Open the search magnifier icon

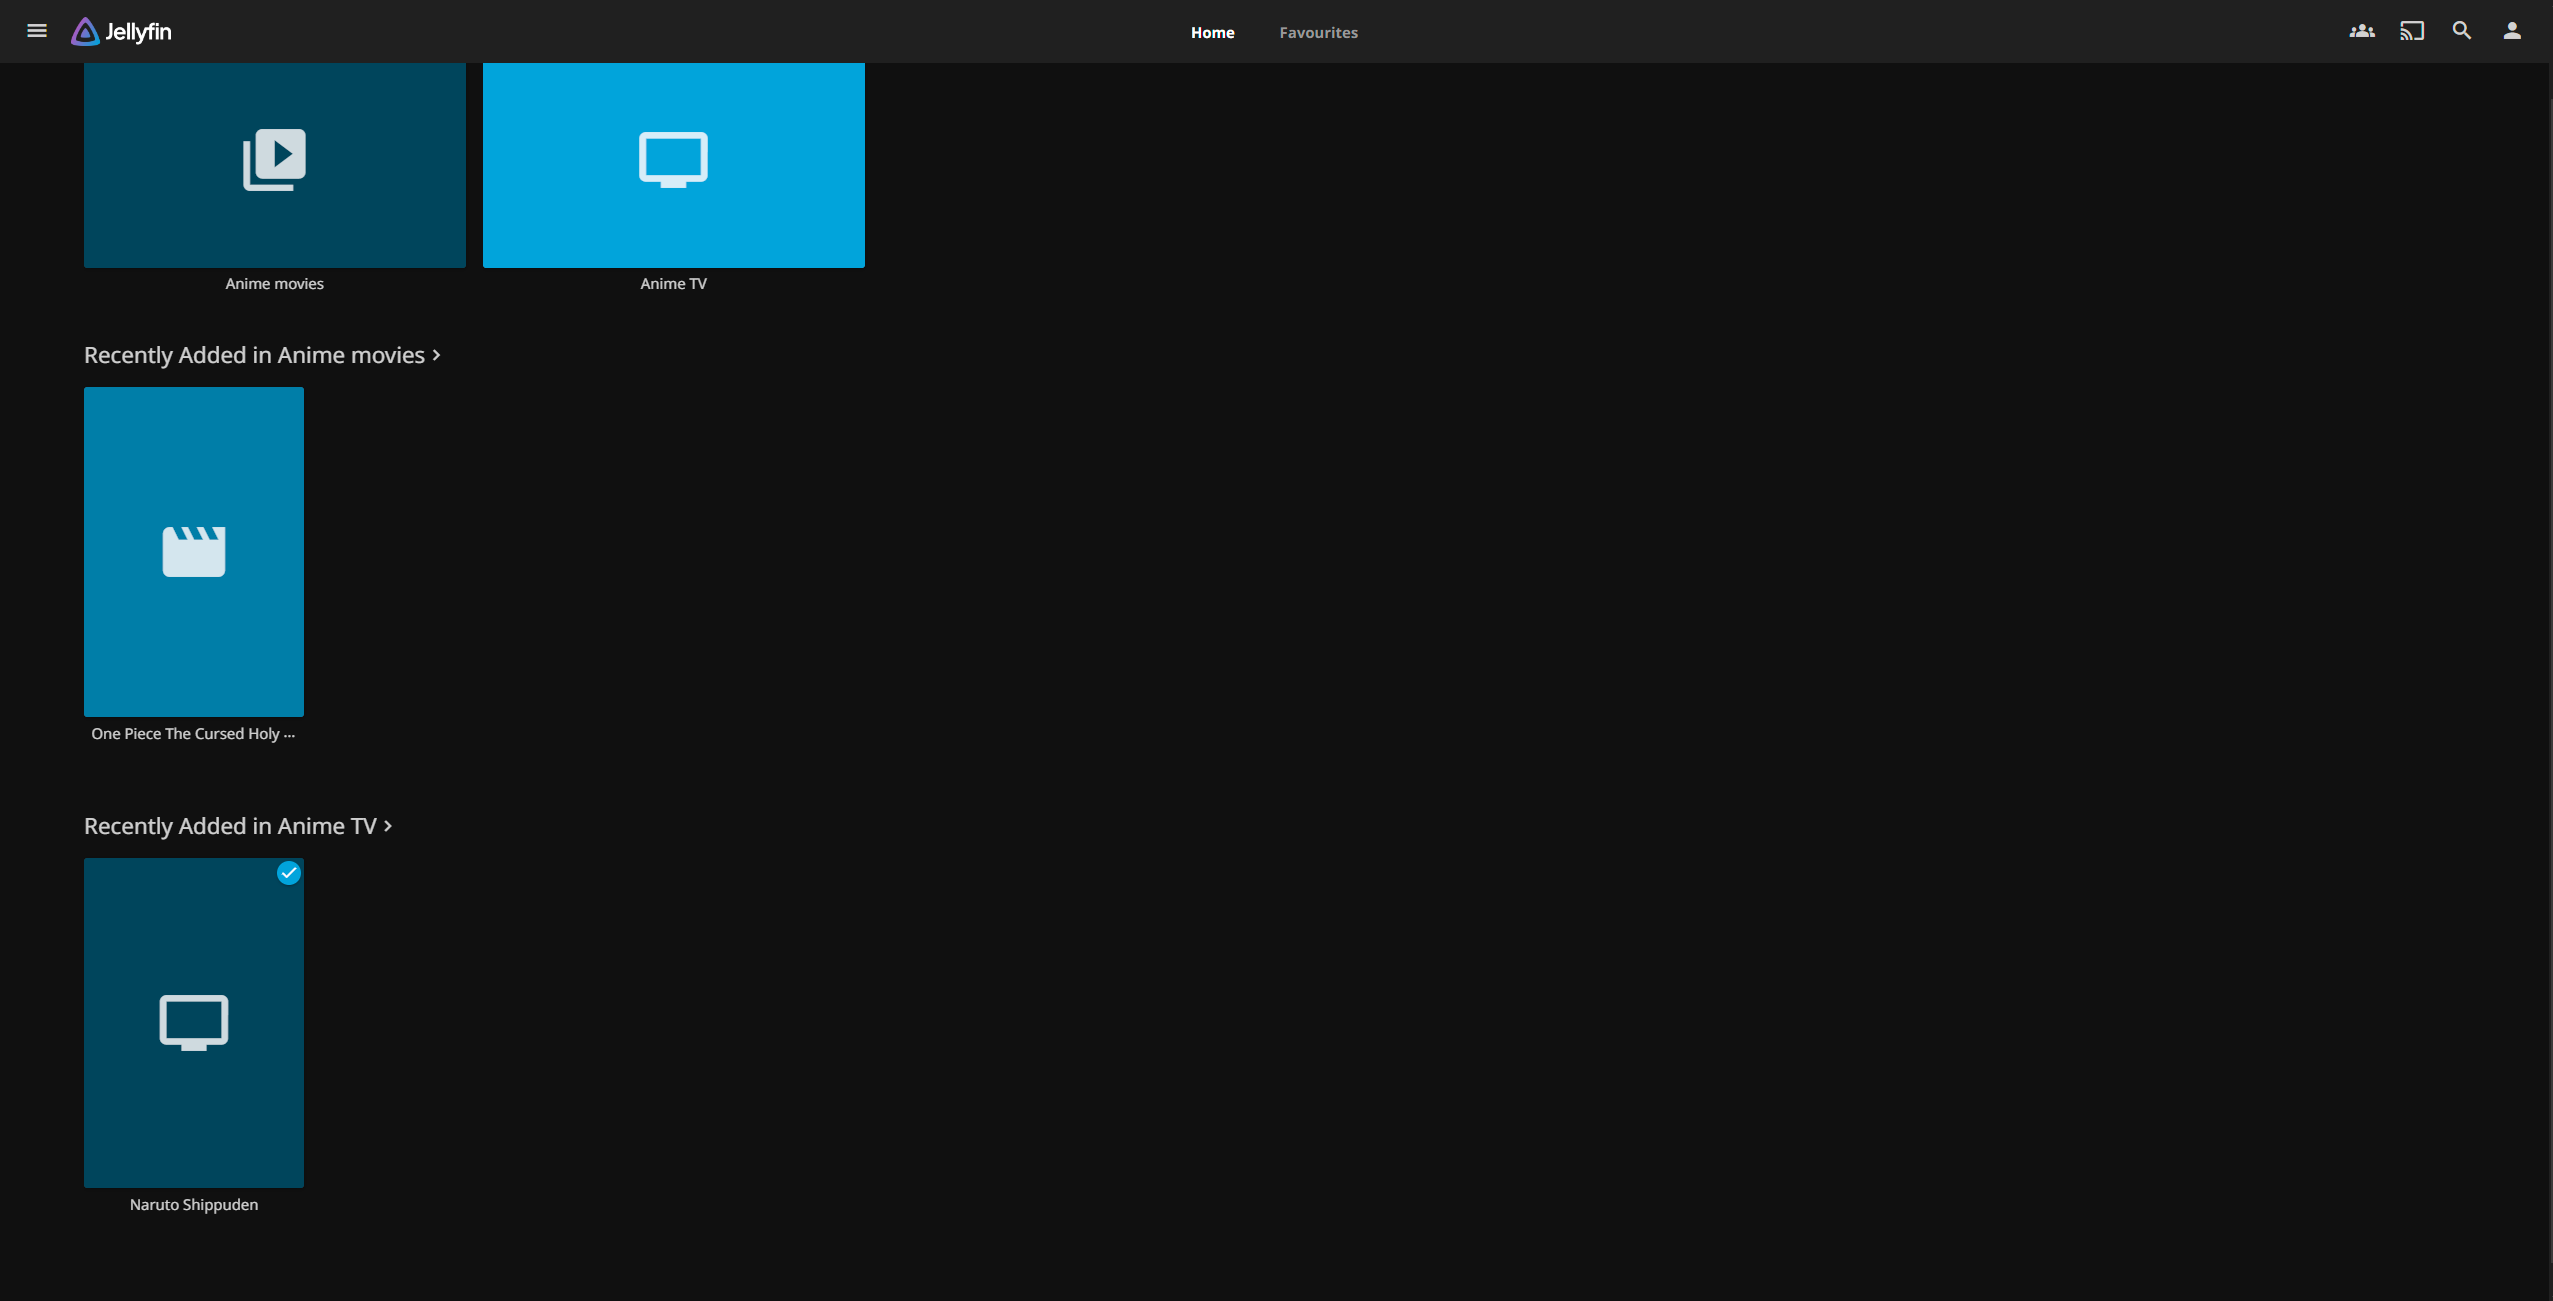[x=2462, y=31]
